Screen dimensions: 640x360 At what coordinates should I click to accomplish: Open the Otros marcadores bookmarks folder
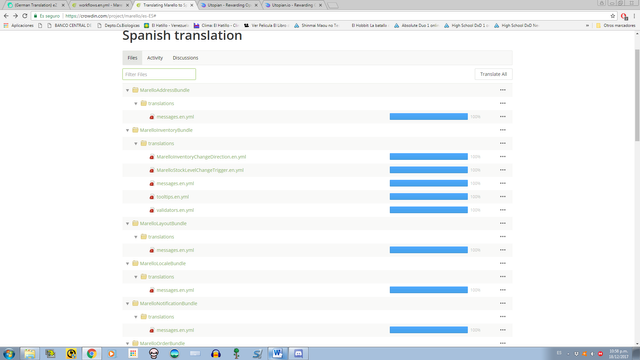point(616,25)
